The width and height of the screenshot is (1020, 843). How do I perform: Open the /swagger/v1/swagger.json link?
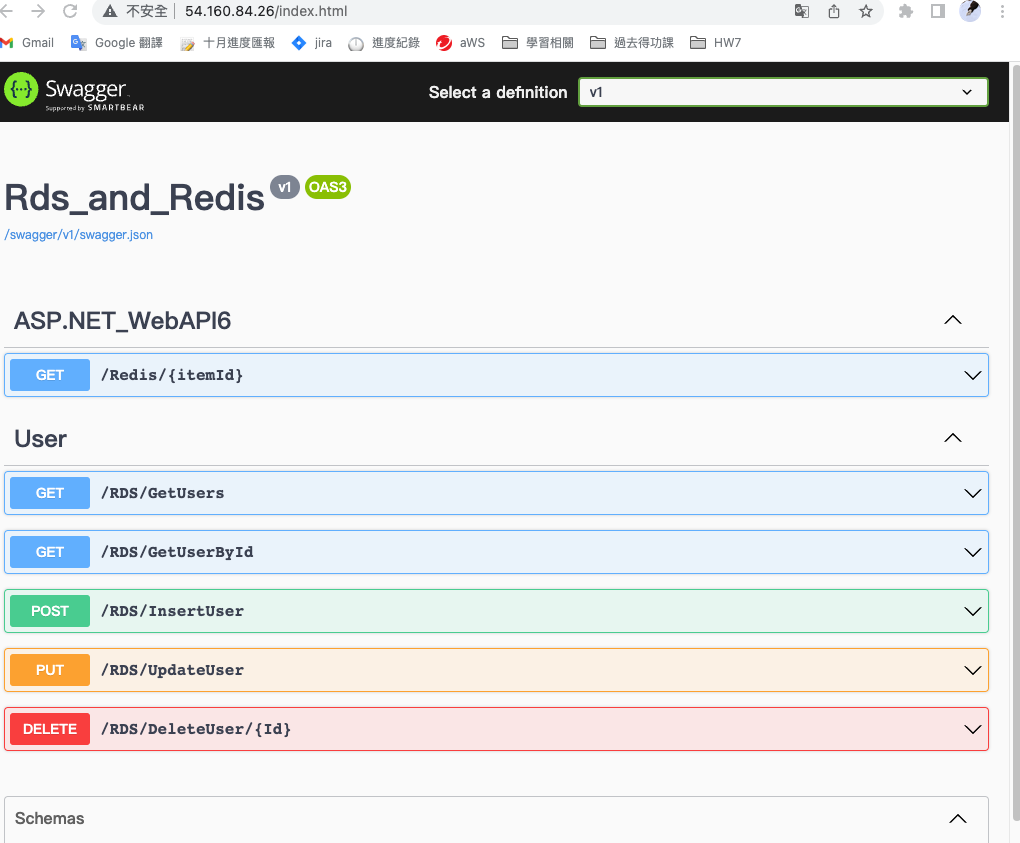(77, 234)
